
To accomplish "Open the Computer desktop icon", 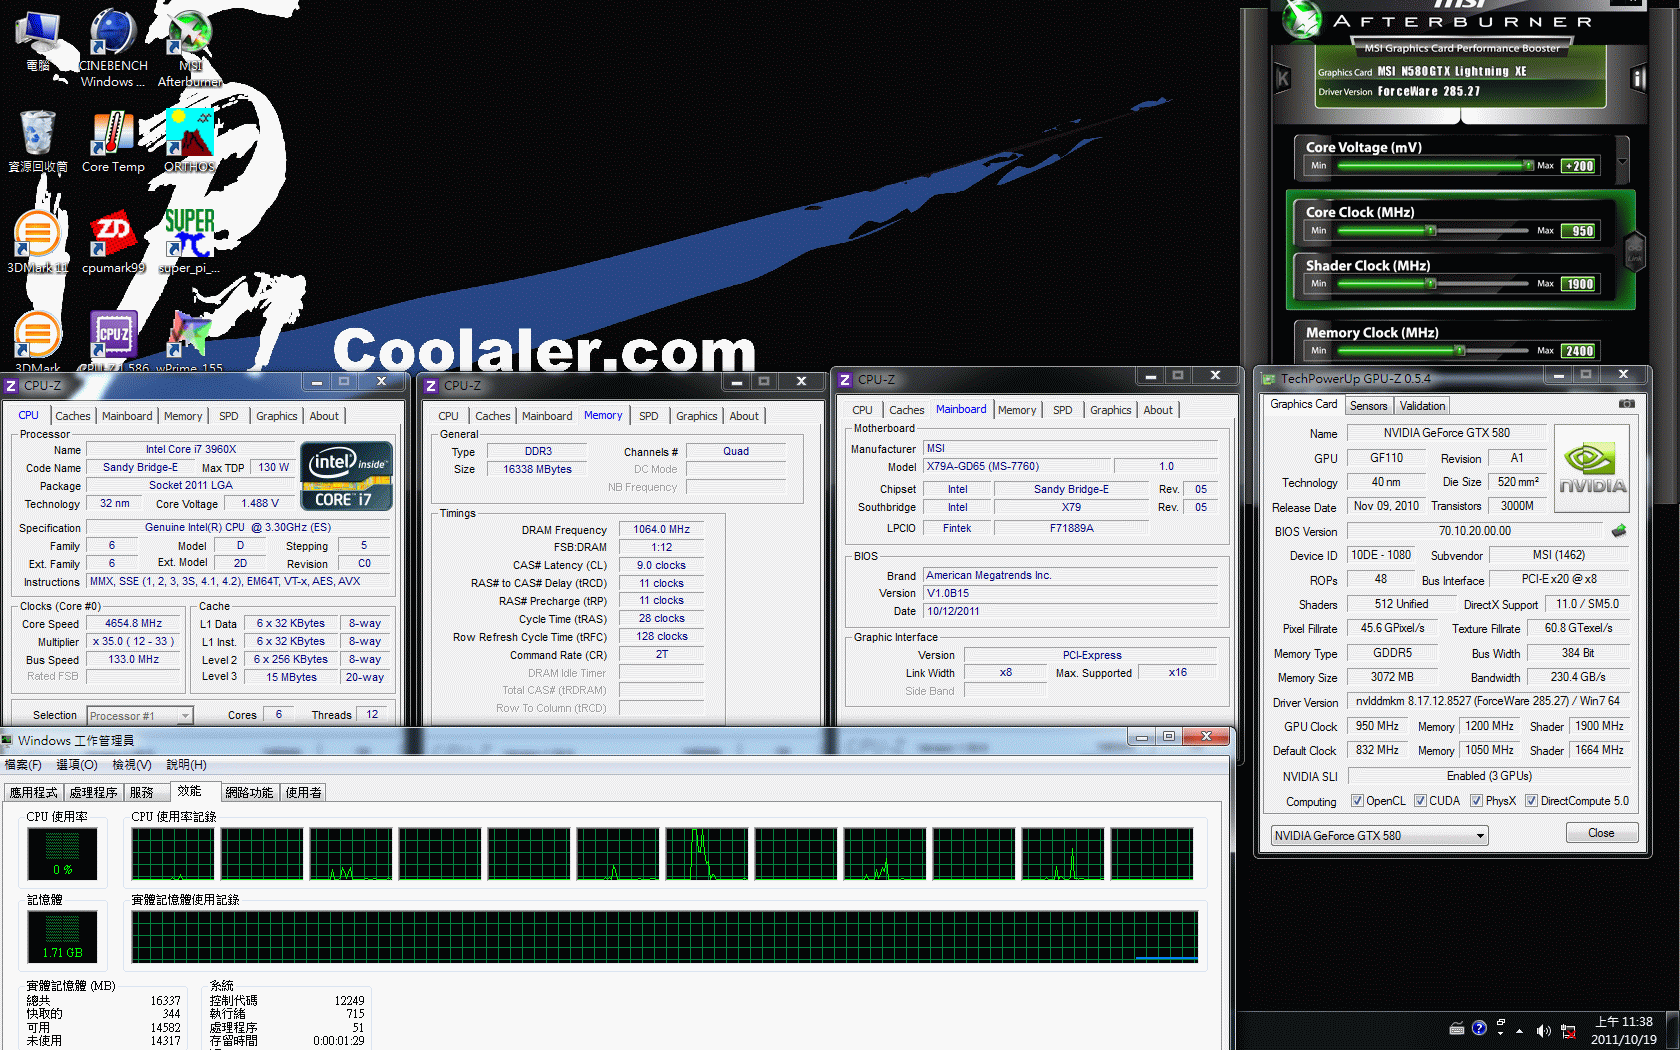I will [37, 41].
